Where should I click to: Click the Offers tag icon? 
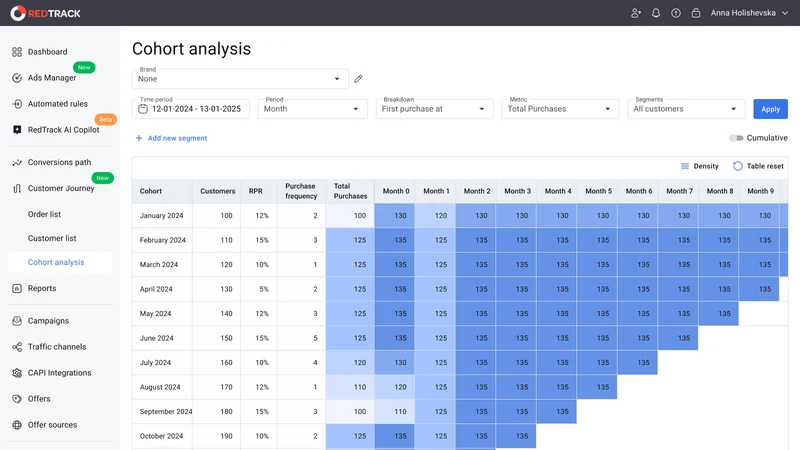point(17,399)
